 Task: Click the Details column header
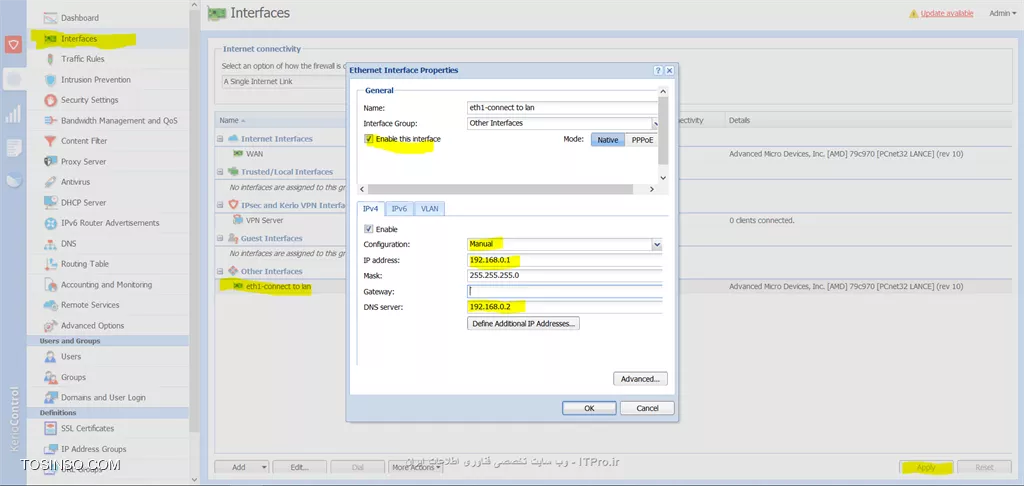pyautogui.click(x=739, y=120)
